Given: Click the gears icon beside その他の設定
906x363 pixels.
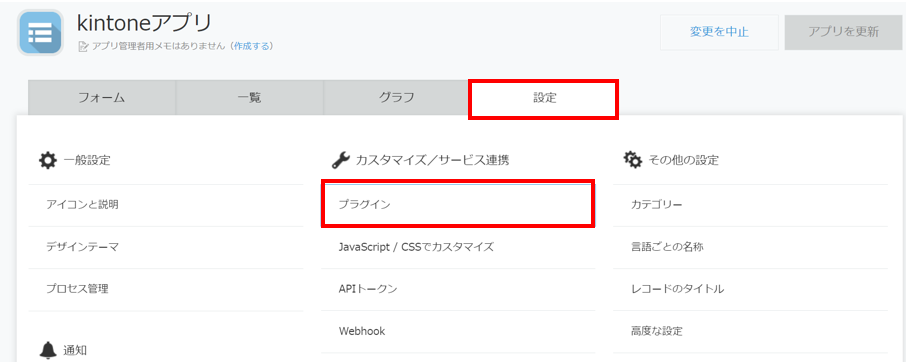Looking at the screenshot, I should click(633, 160).
